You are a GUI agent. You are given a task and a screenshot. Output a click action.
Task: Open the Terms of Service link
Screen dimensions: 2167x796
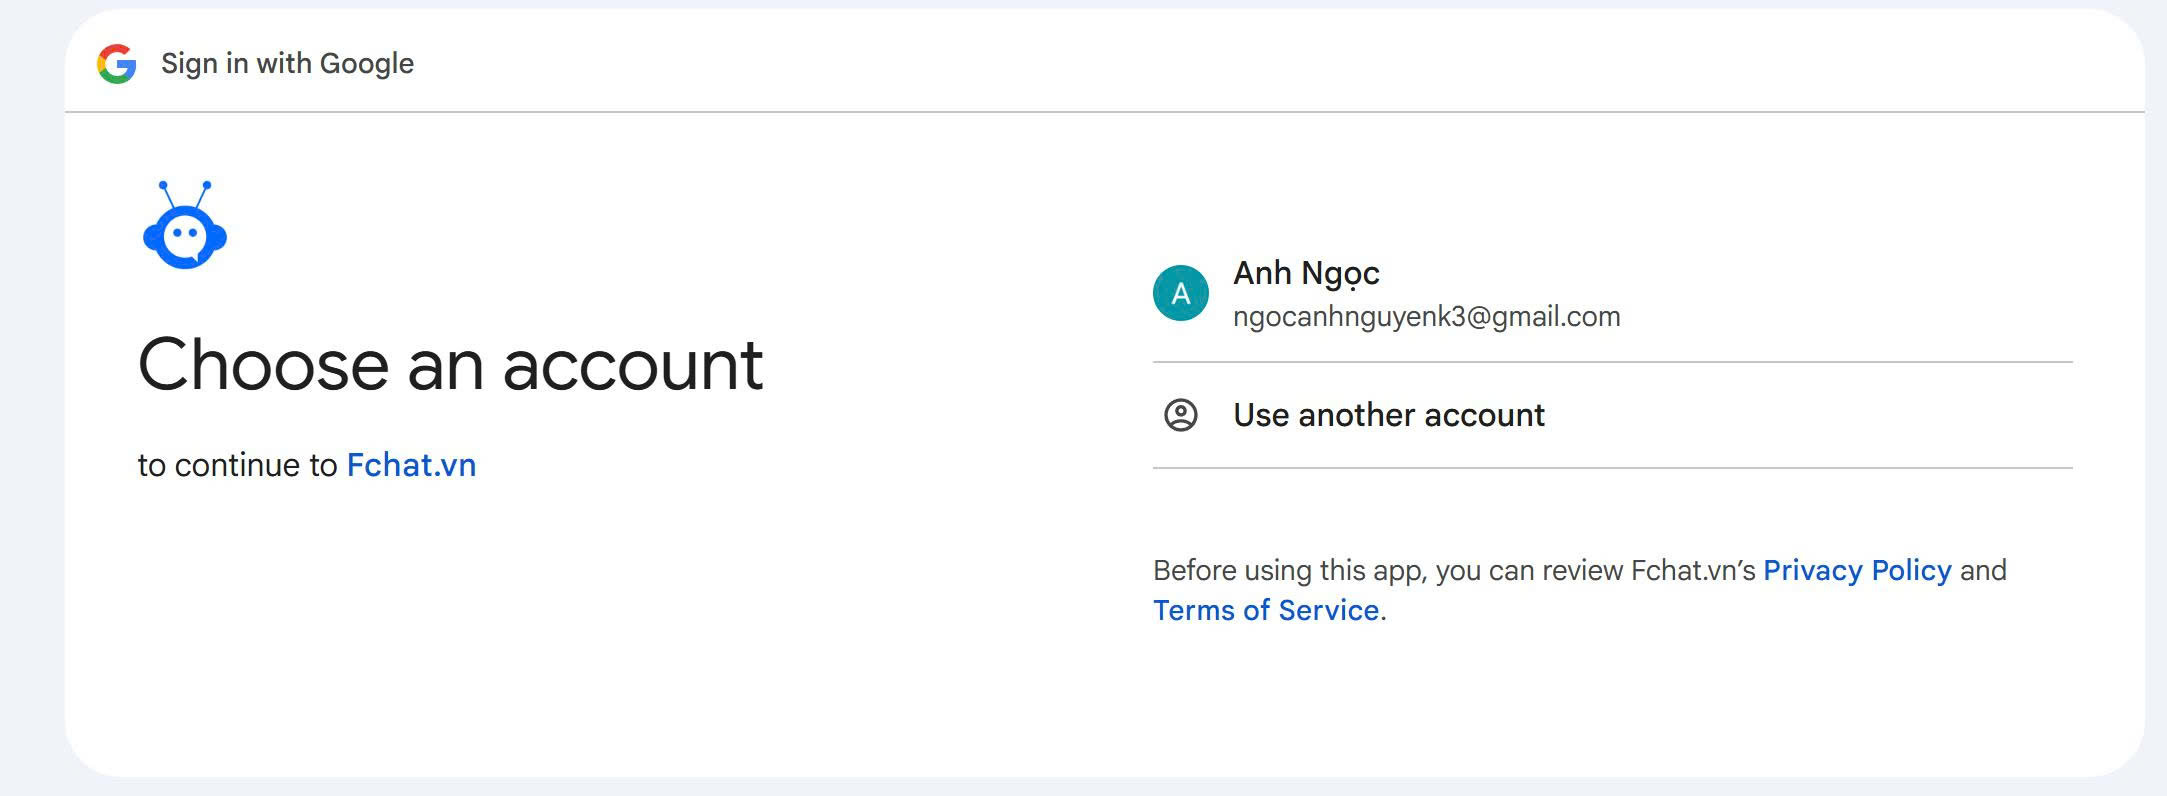[x=1266, y=610]
